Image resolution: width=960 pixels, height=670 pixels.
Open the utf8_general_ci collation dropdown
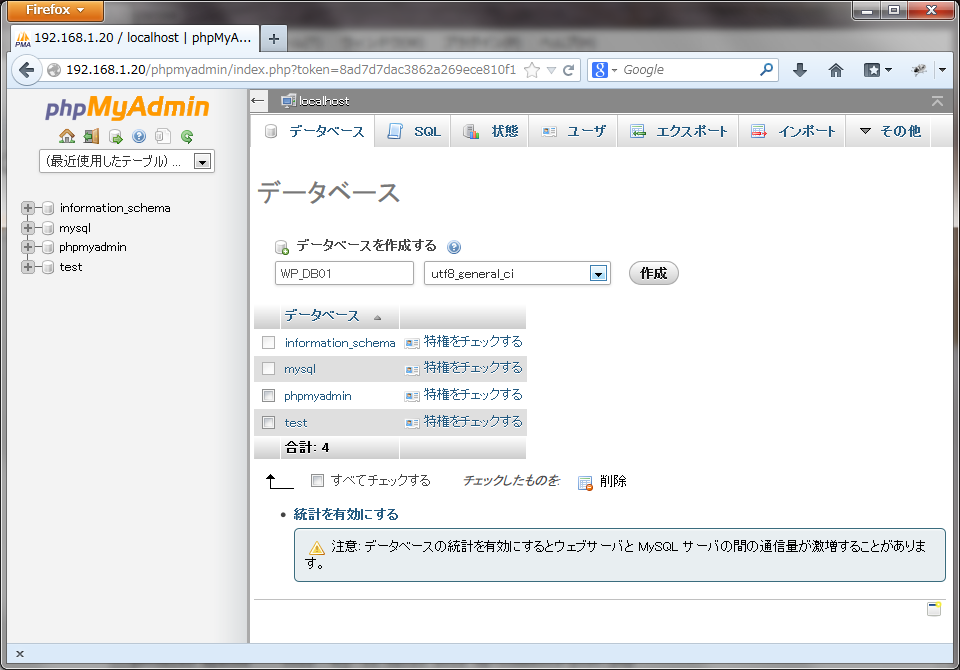pos(517,273)
